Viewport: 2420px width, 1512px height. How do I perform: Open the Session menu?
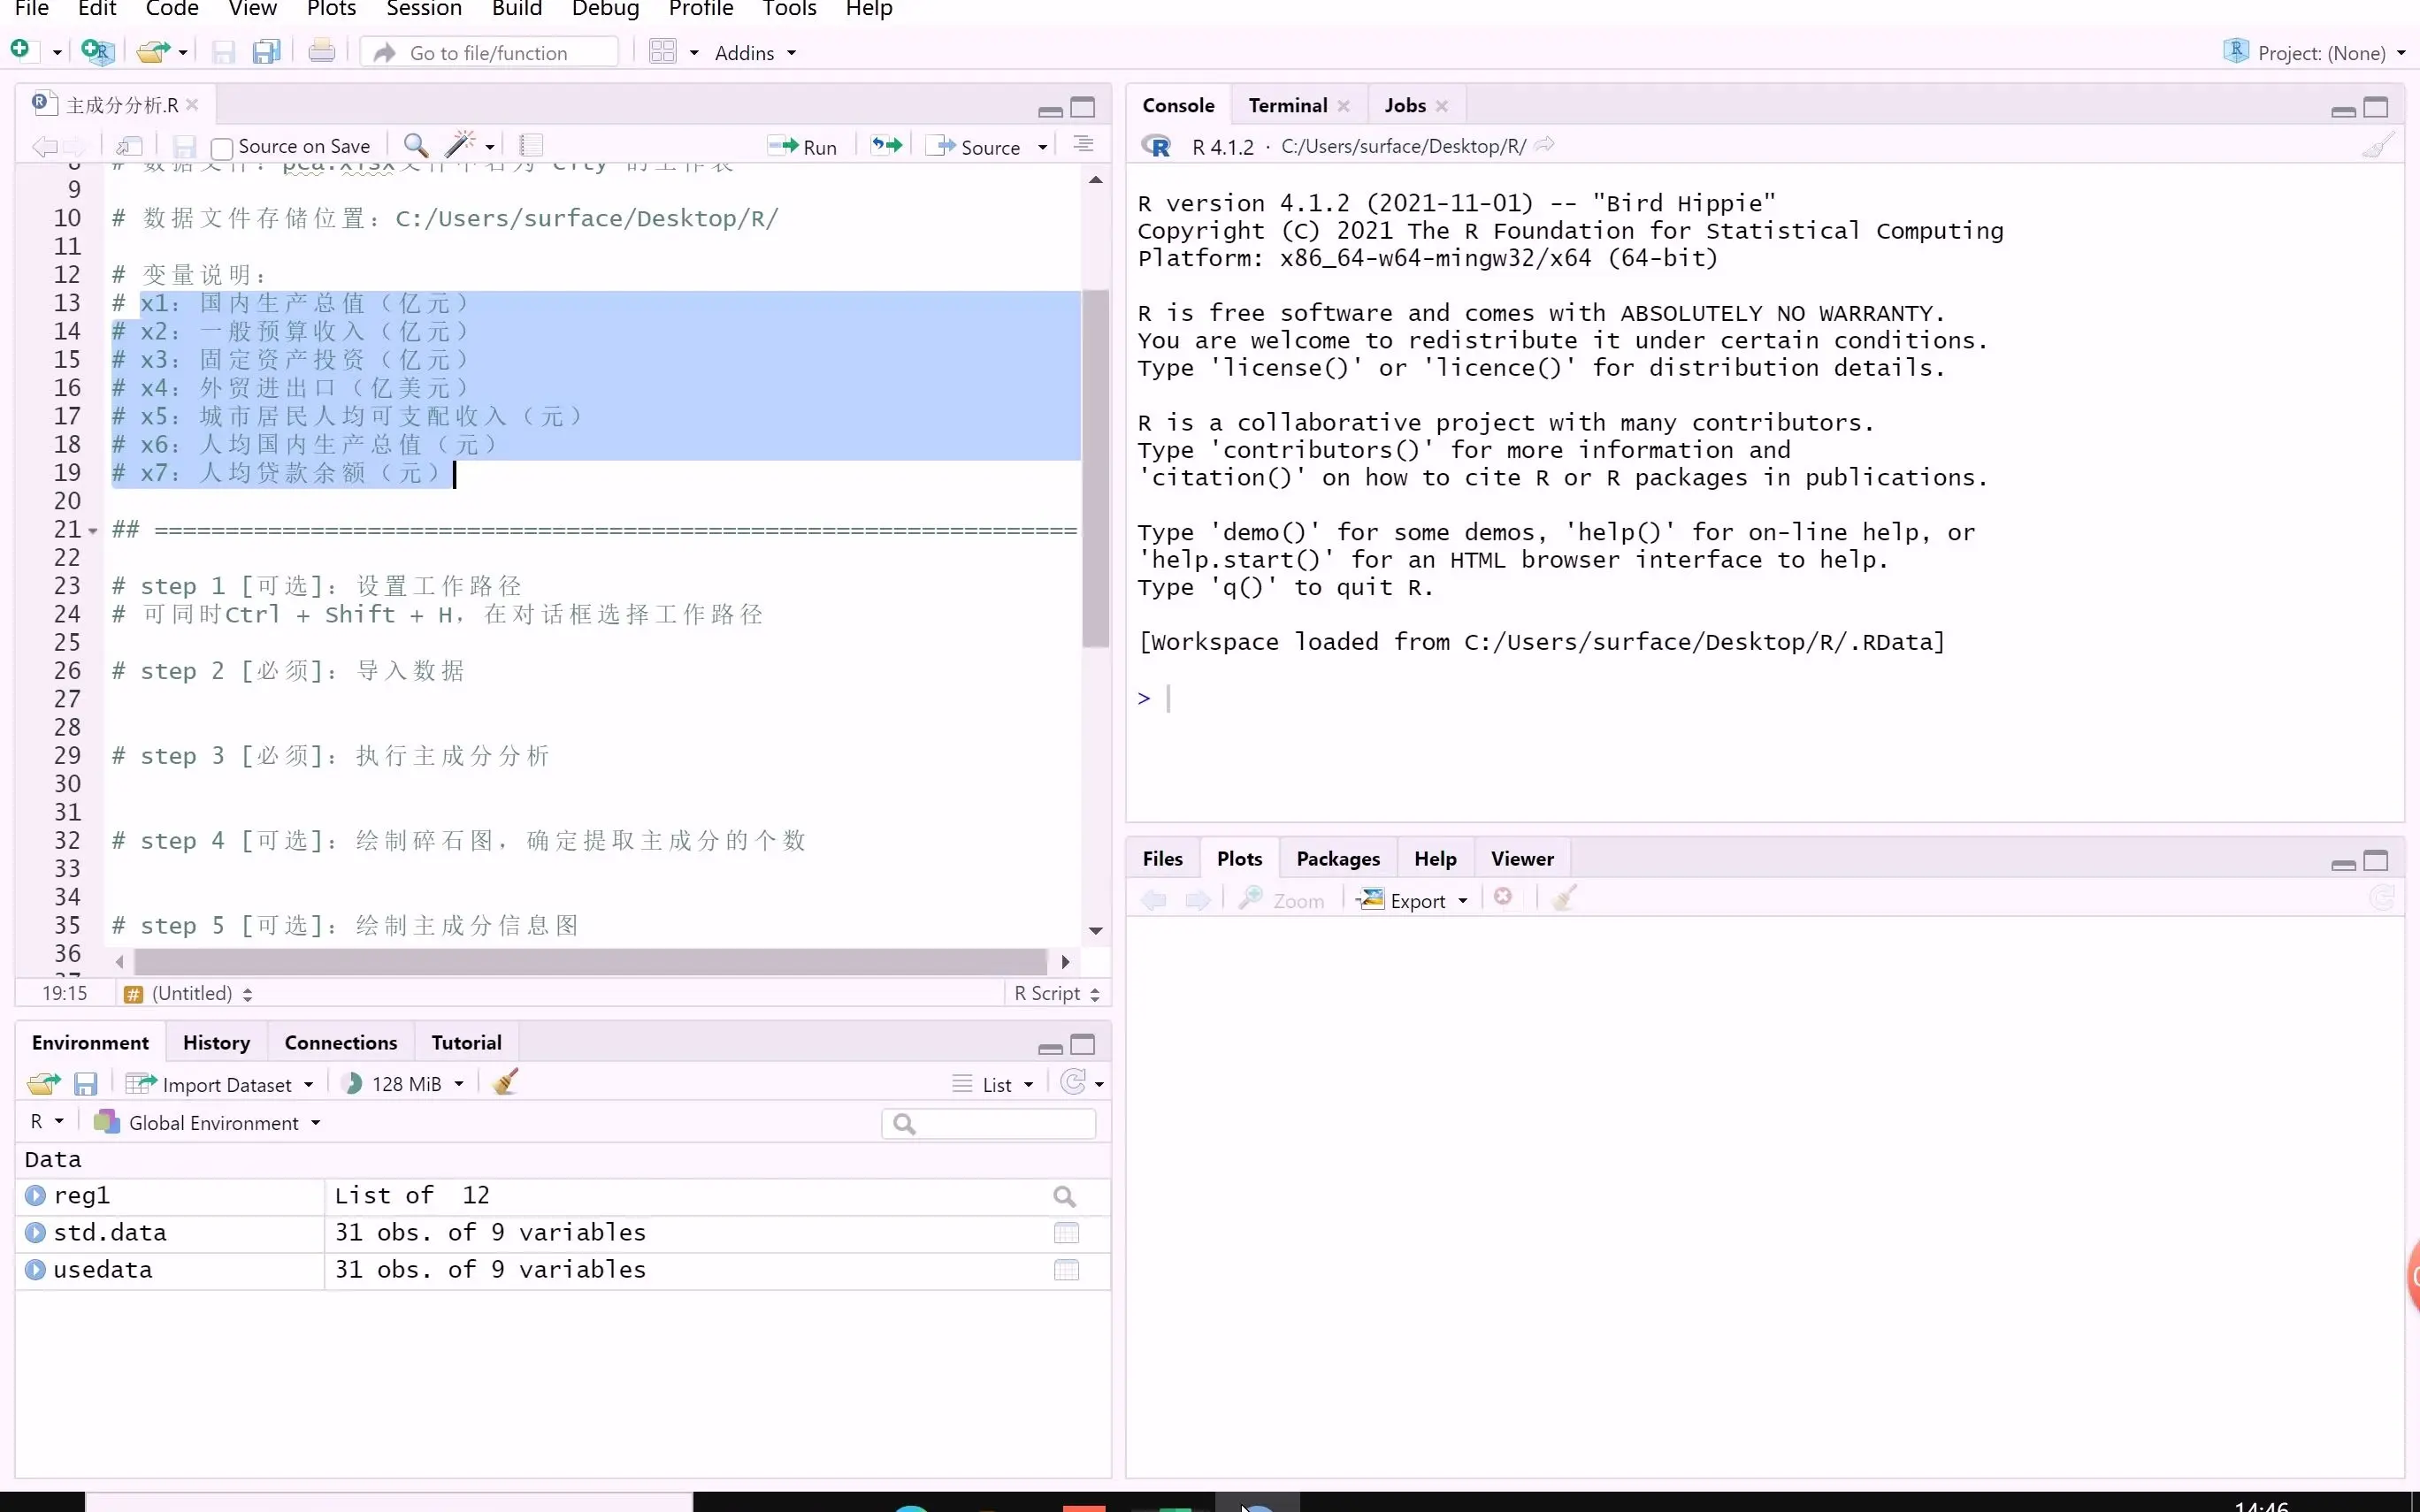424,9
